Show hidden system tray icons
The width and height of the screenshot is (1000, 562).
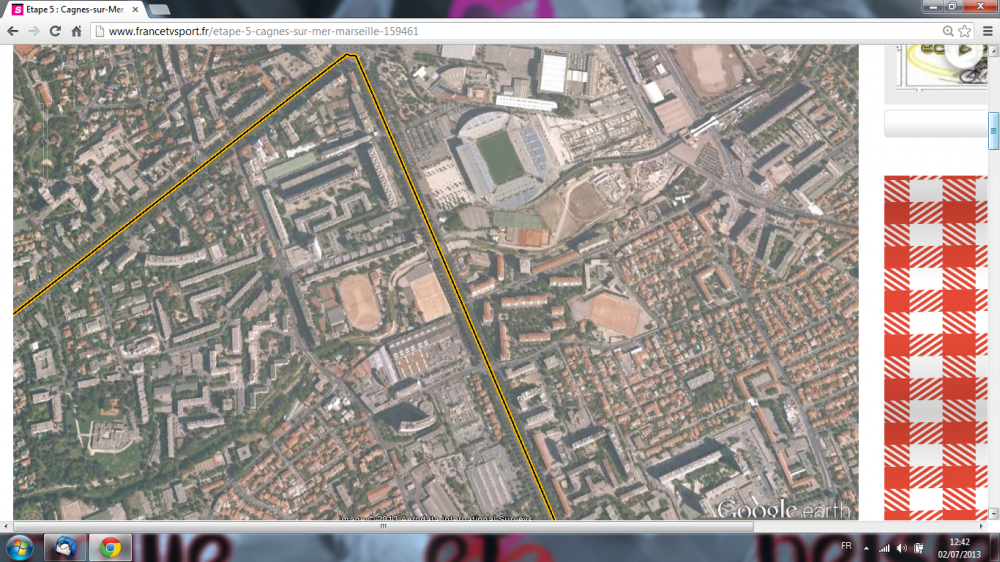(x=866, y=548)
